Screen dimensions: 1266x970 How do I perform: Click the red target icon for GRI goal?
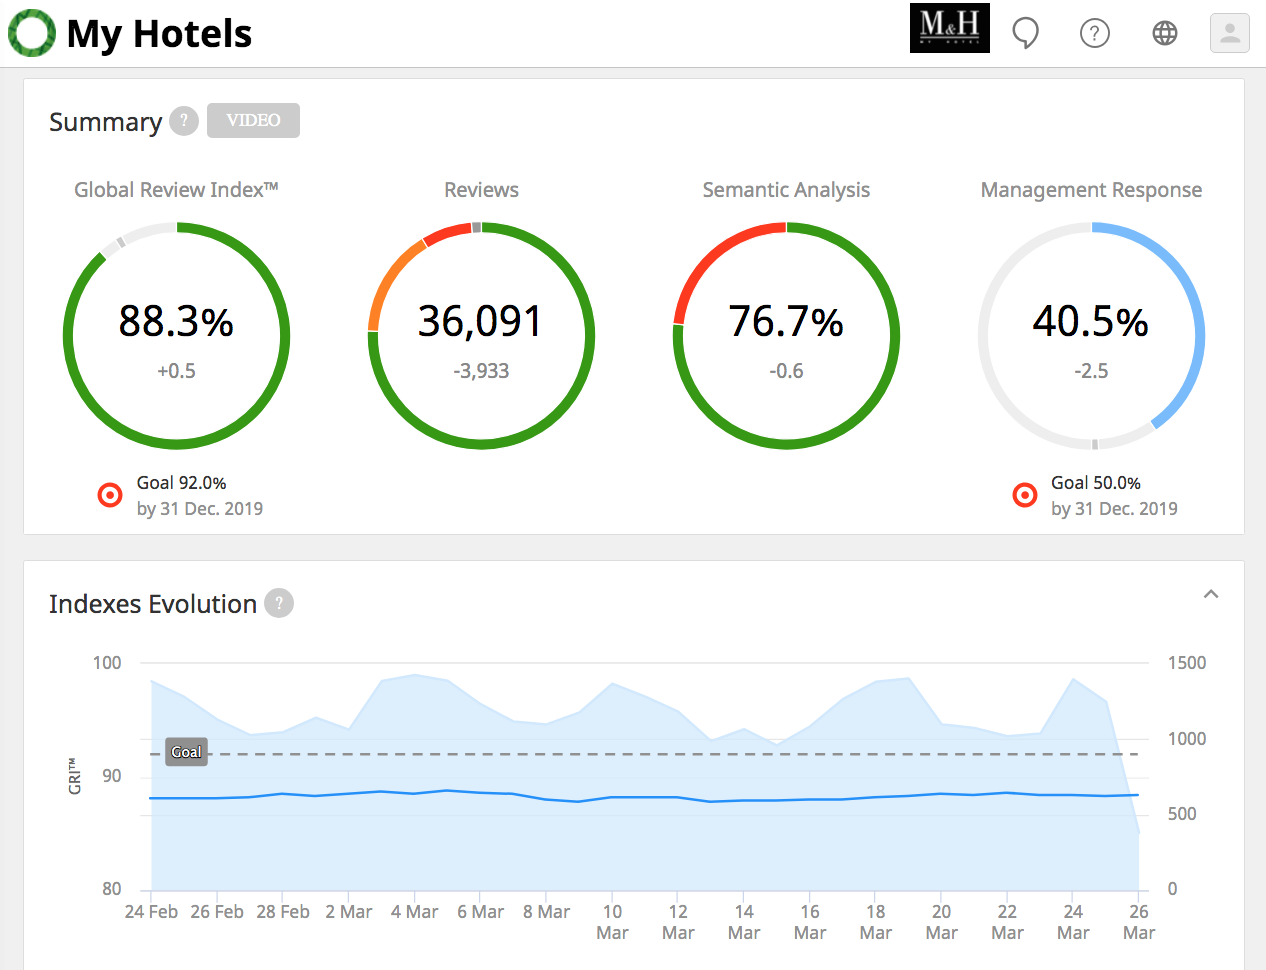click(x=110, y=495)
